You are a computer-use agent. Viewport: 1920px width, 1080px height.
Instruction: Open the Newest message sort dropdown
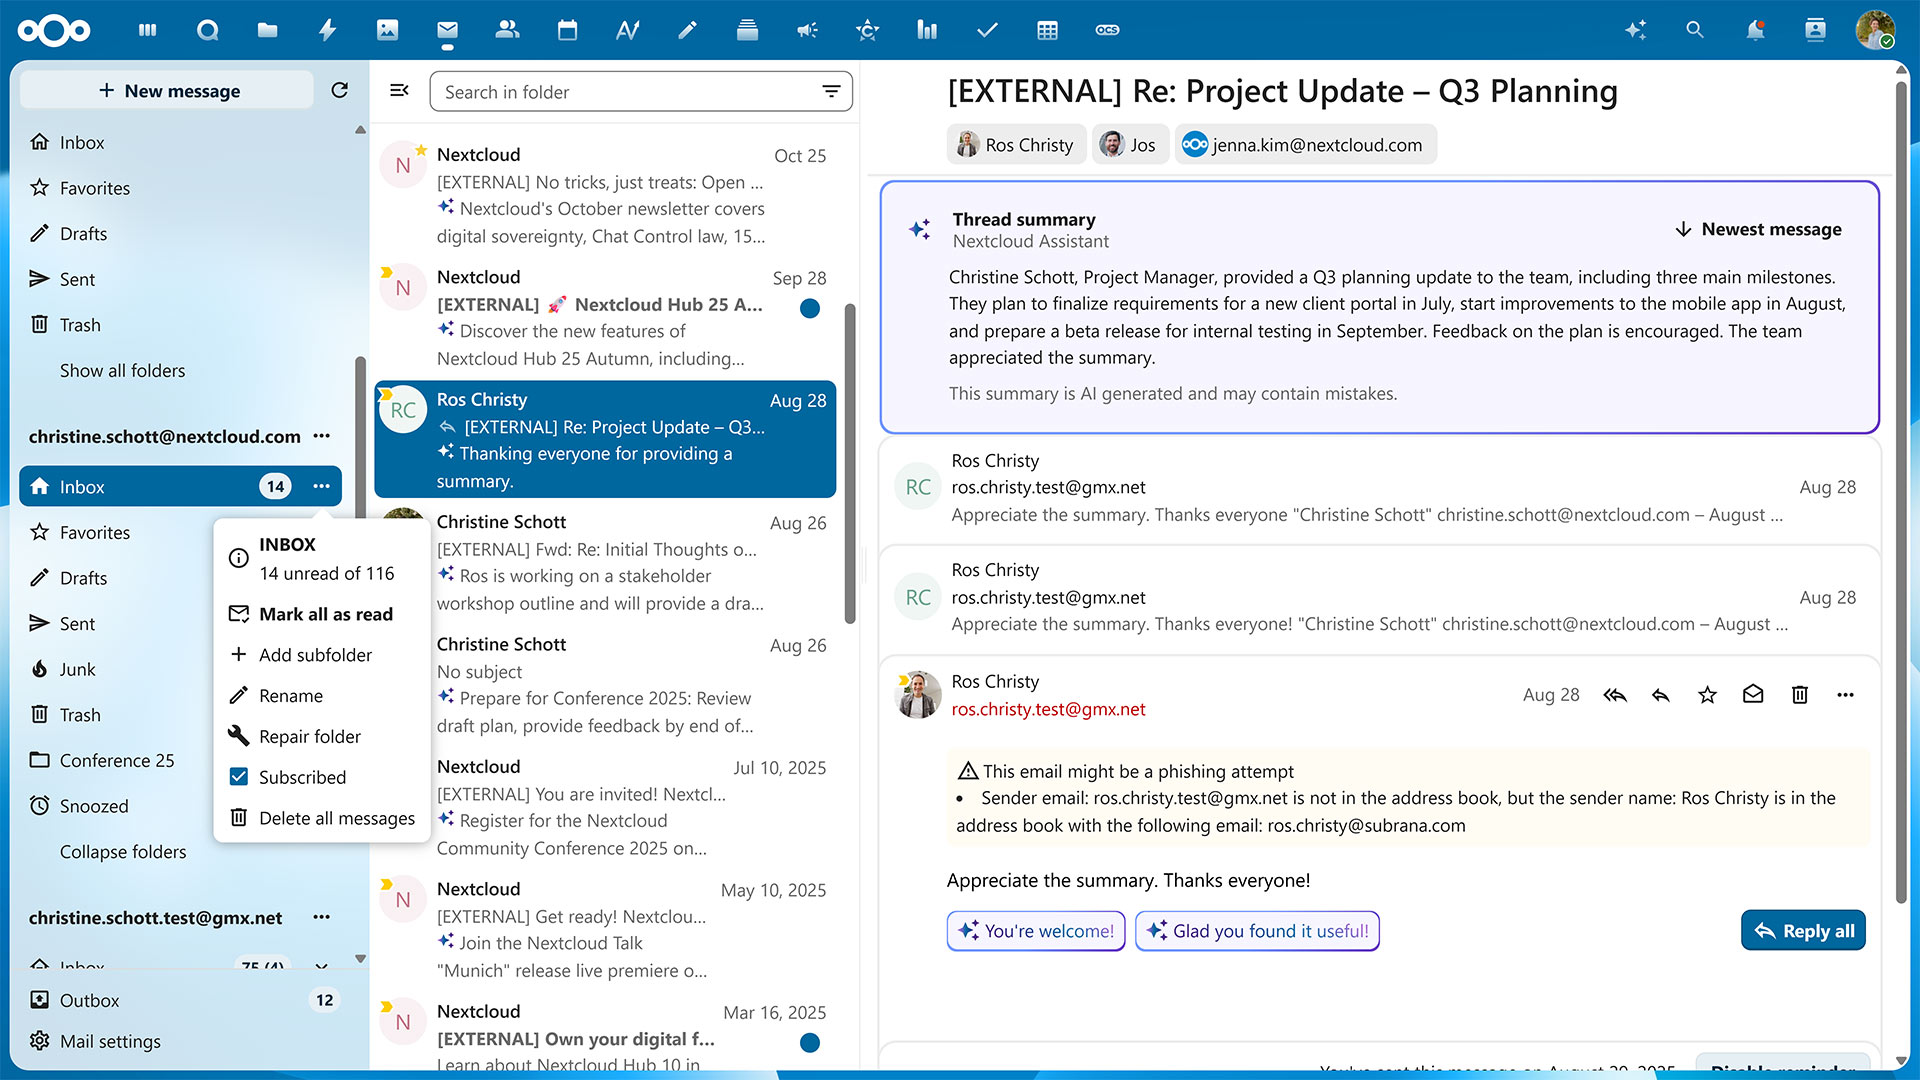click(x=1757, y=229)
